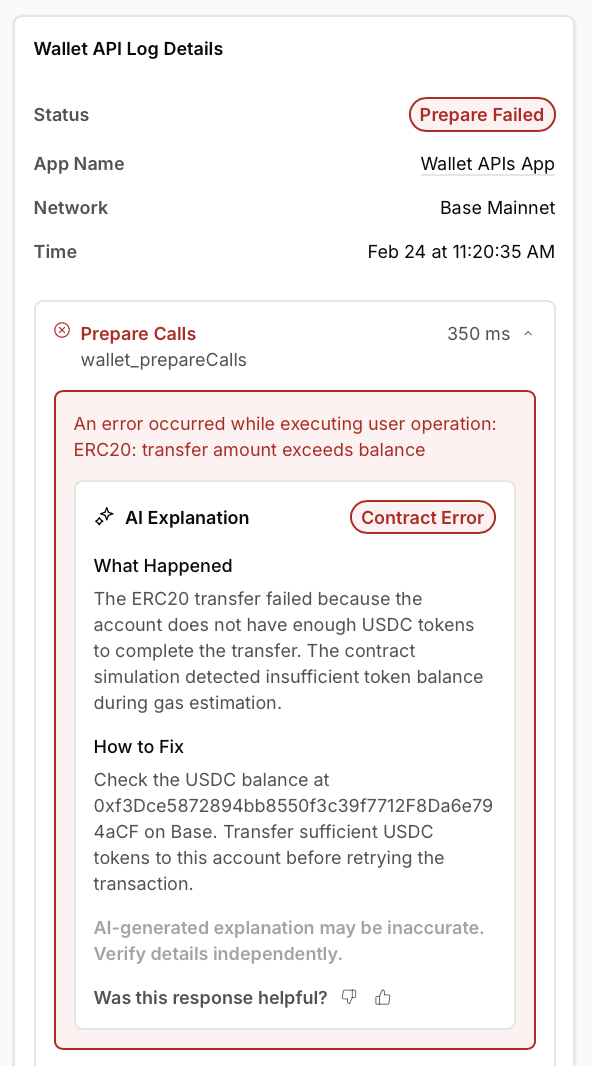The height and width of the screenshot is (1066, 592).
Task: Click the Contract Error badge
Action: coord(422,517)
